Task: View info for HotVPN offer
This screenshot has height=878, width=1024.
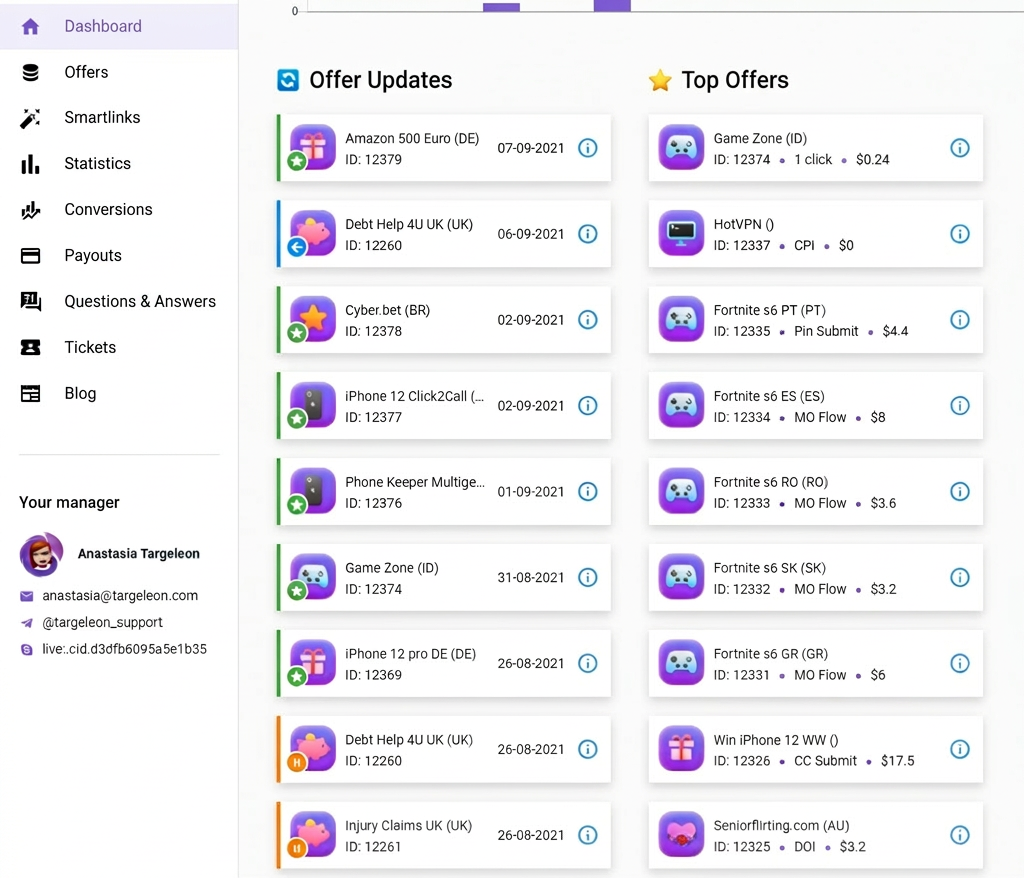Action: [959, 234]
